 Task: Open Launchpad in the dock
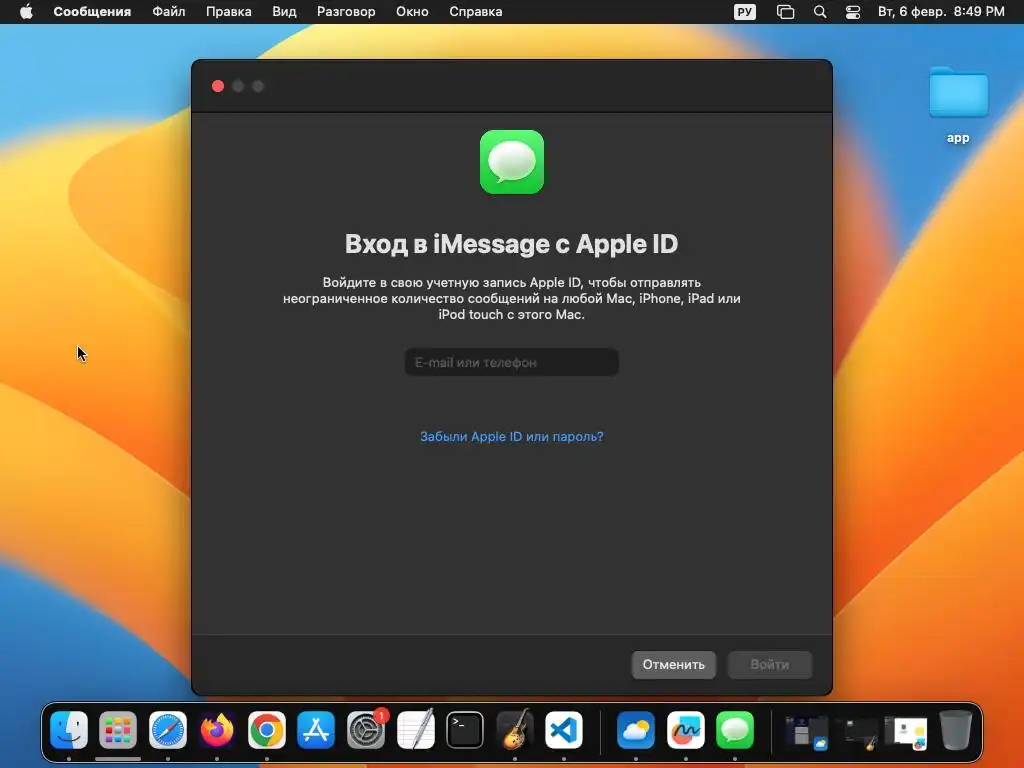pyautogui.click(x=118, y=729)
